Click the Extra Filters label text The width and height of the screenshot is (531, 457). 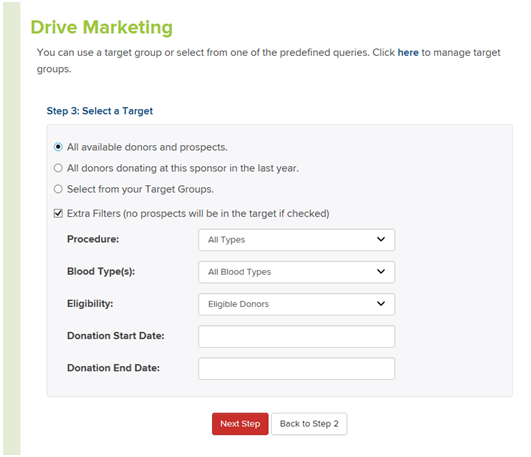(198, 213)
